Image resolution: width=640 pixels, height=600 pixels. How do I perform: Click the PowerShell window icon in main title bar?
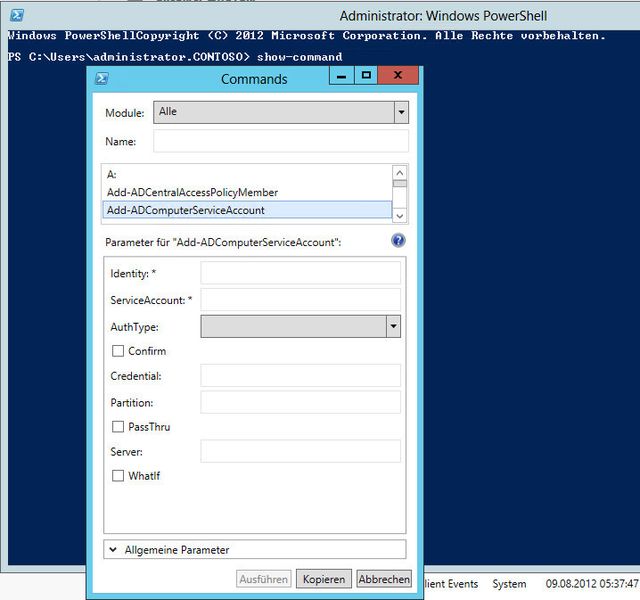(x=17, y=16)
